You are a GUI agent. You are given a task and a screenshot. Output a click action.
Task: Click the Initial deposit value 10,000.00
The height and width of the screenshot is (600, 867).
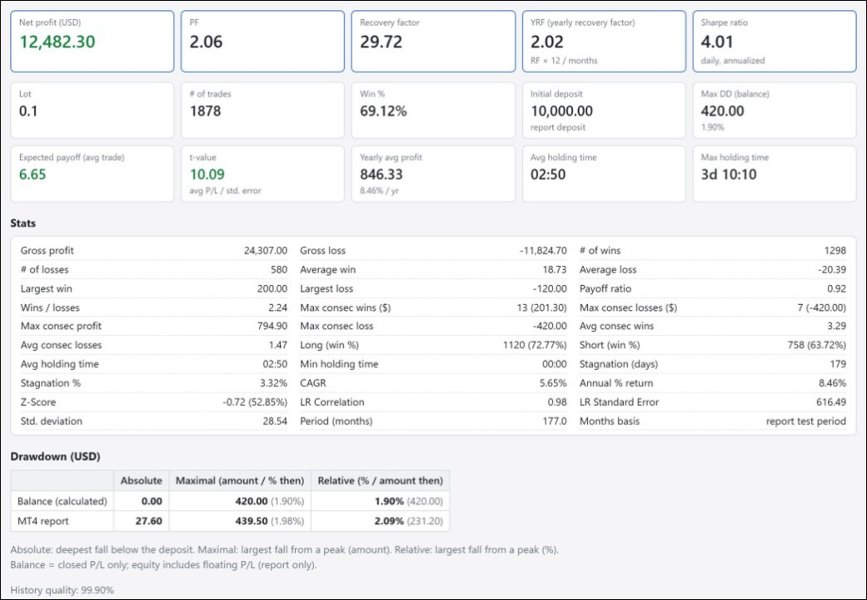click(x=562, y=111)
